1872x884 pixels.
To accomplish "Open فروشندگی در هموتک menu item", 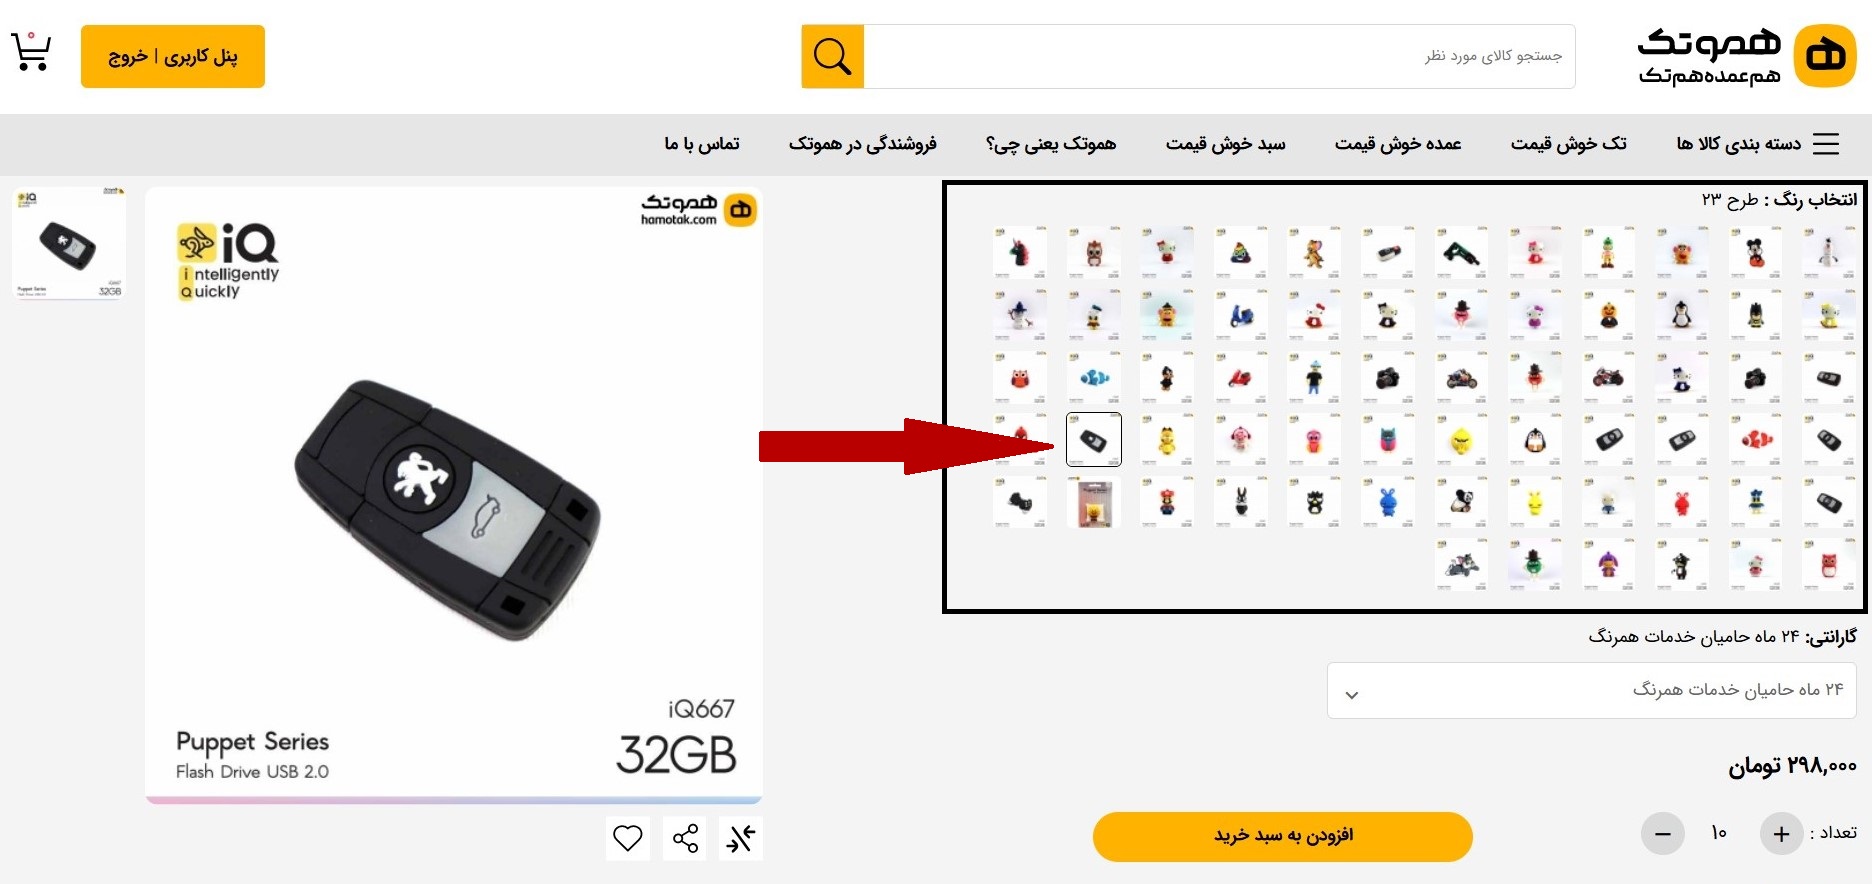I will [862, 144].
